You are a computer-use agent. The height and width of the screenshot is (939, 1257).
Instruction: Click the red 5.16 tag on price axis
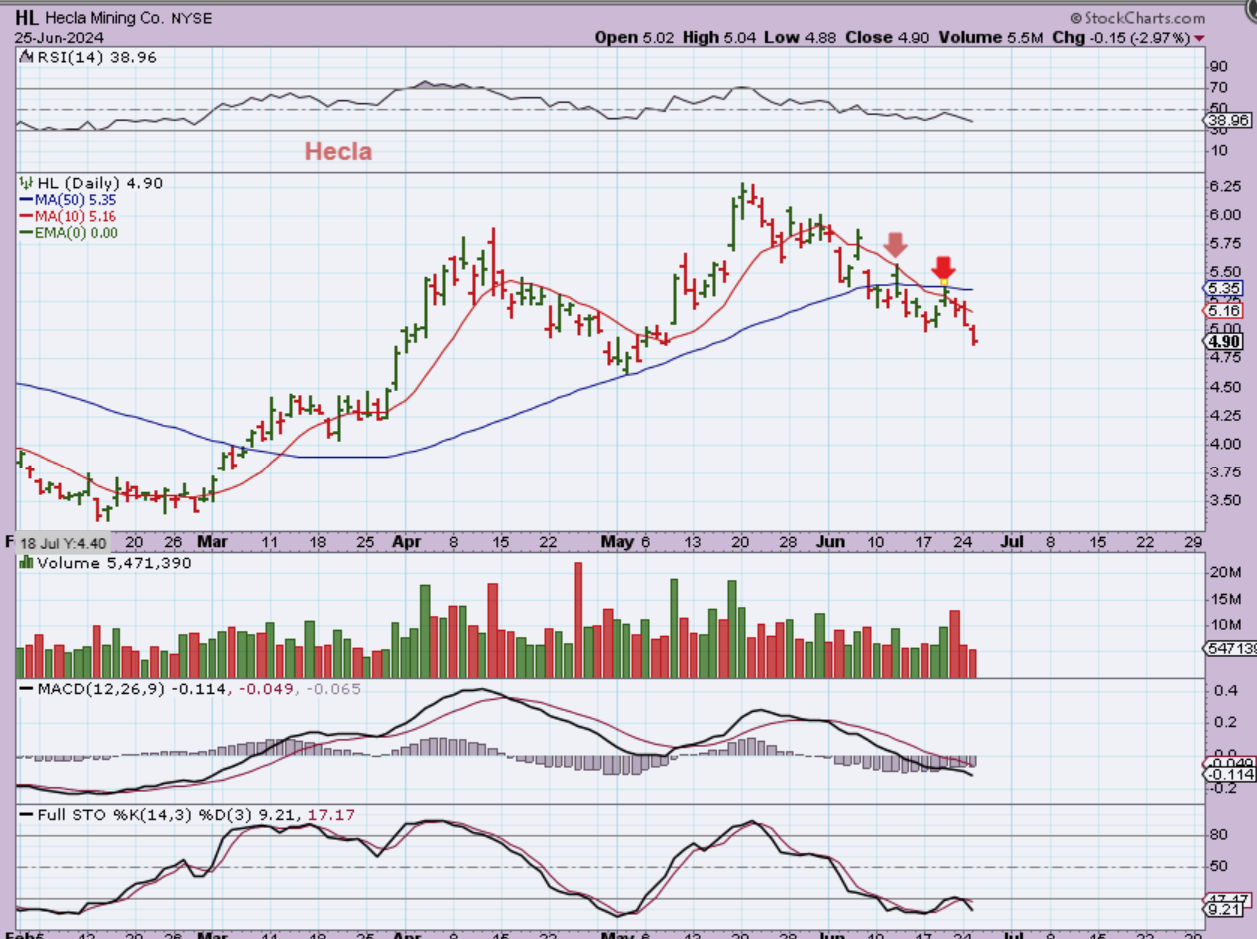point(1225,312)
